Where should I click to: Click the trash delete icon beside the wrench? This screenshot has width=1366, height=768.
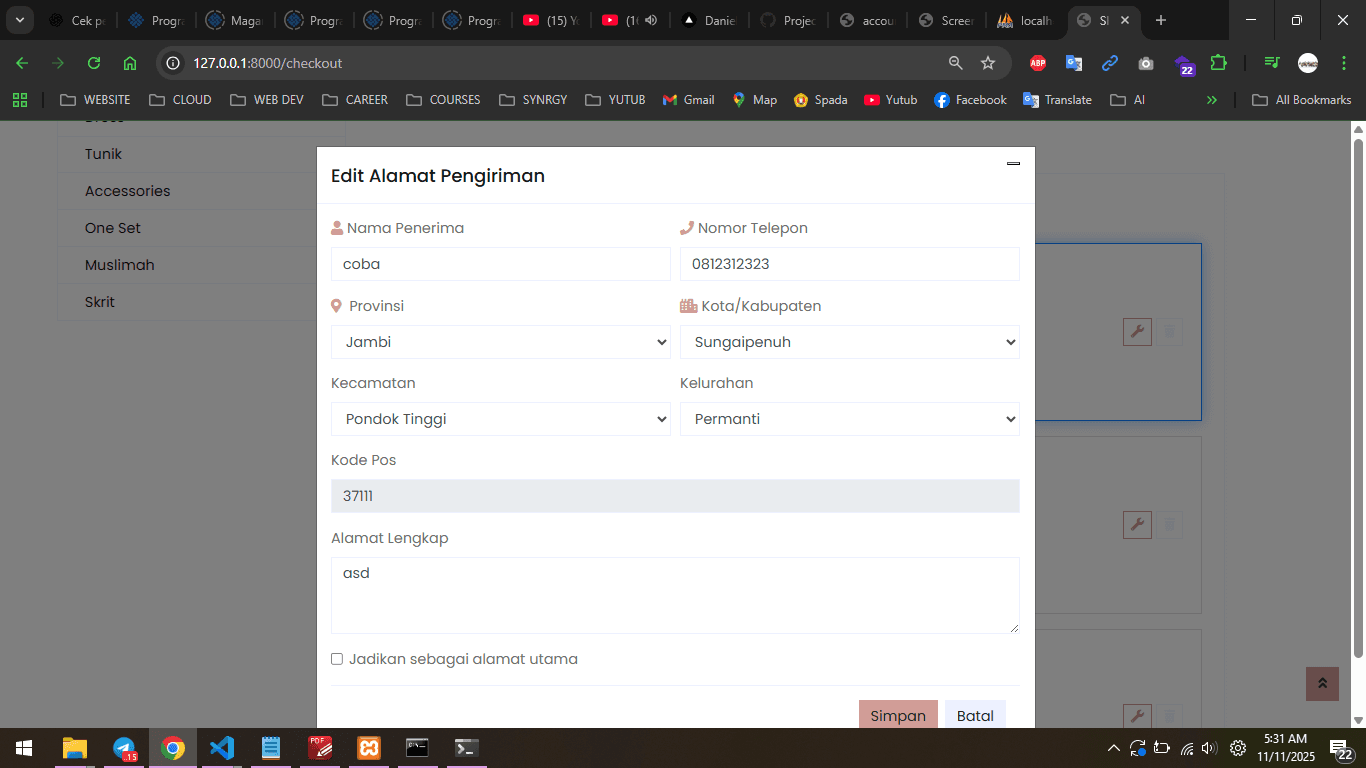[1168, 332]
